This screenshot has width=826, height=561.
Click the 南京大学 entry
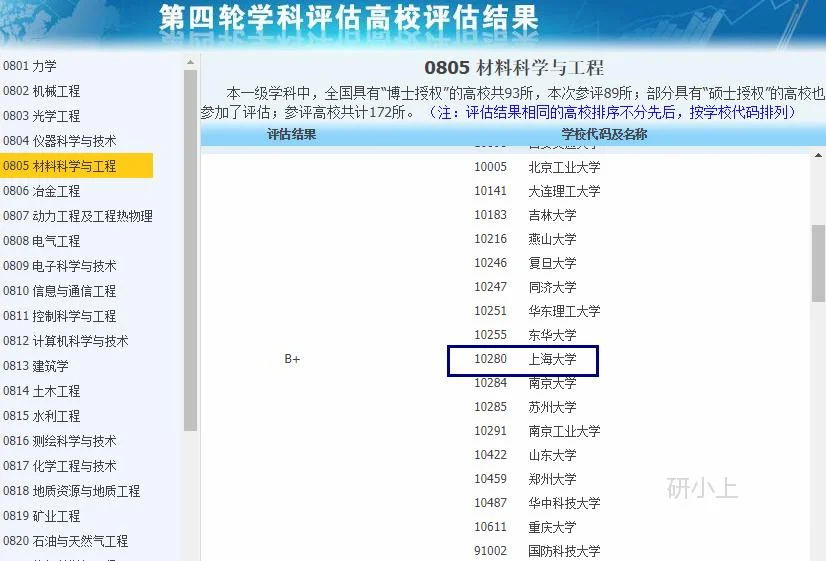coord(552,383)
